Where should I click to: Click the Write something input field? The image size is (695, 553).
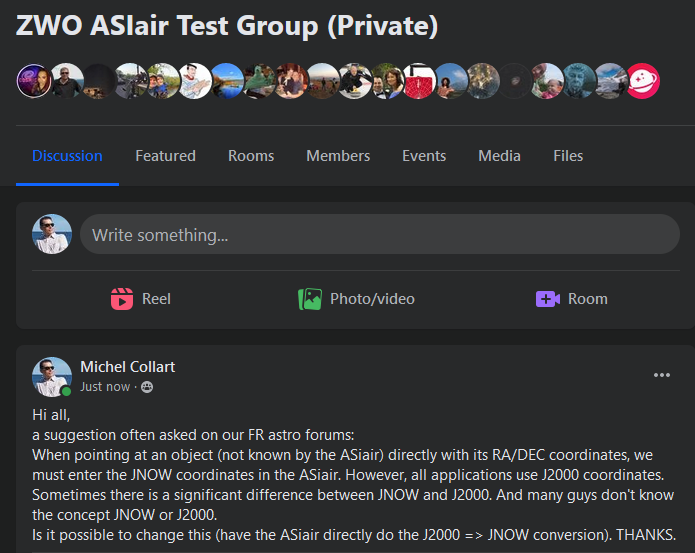(380, 235)
